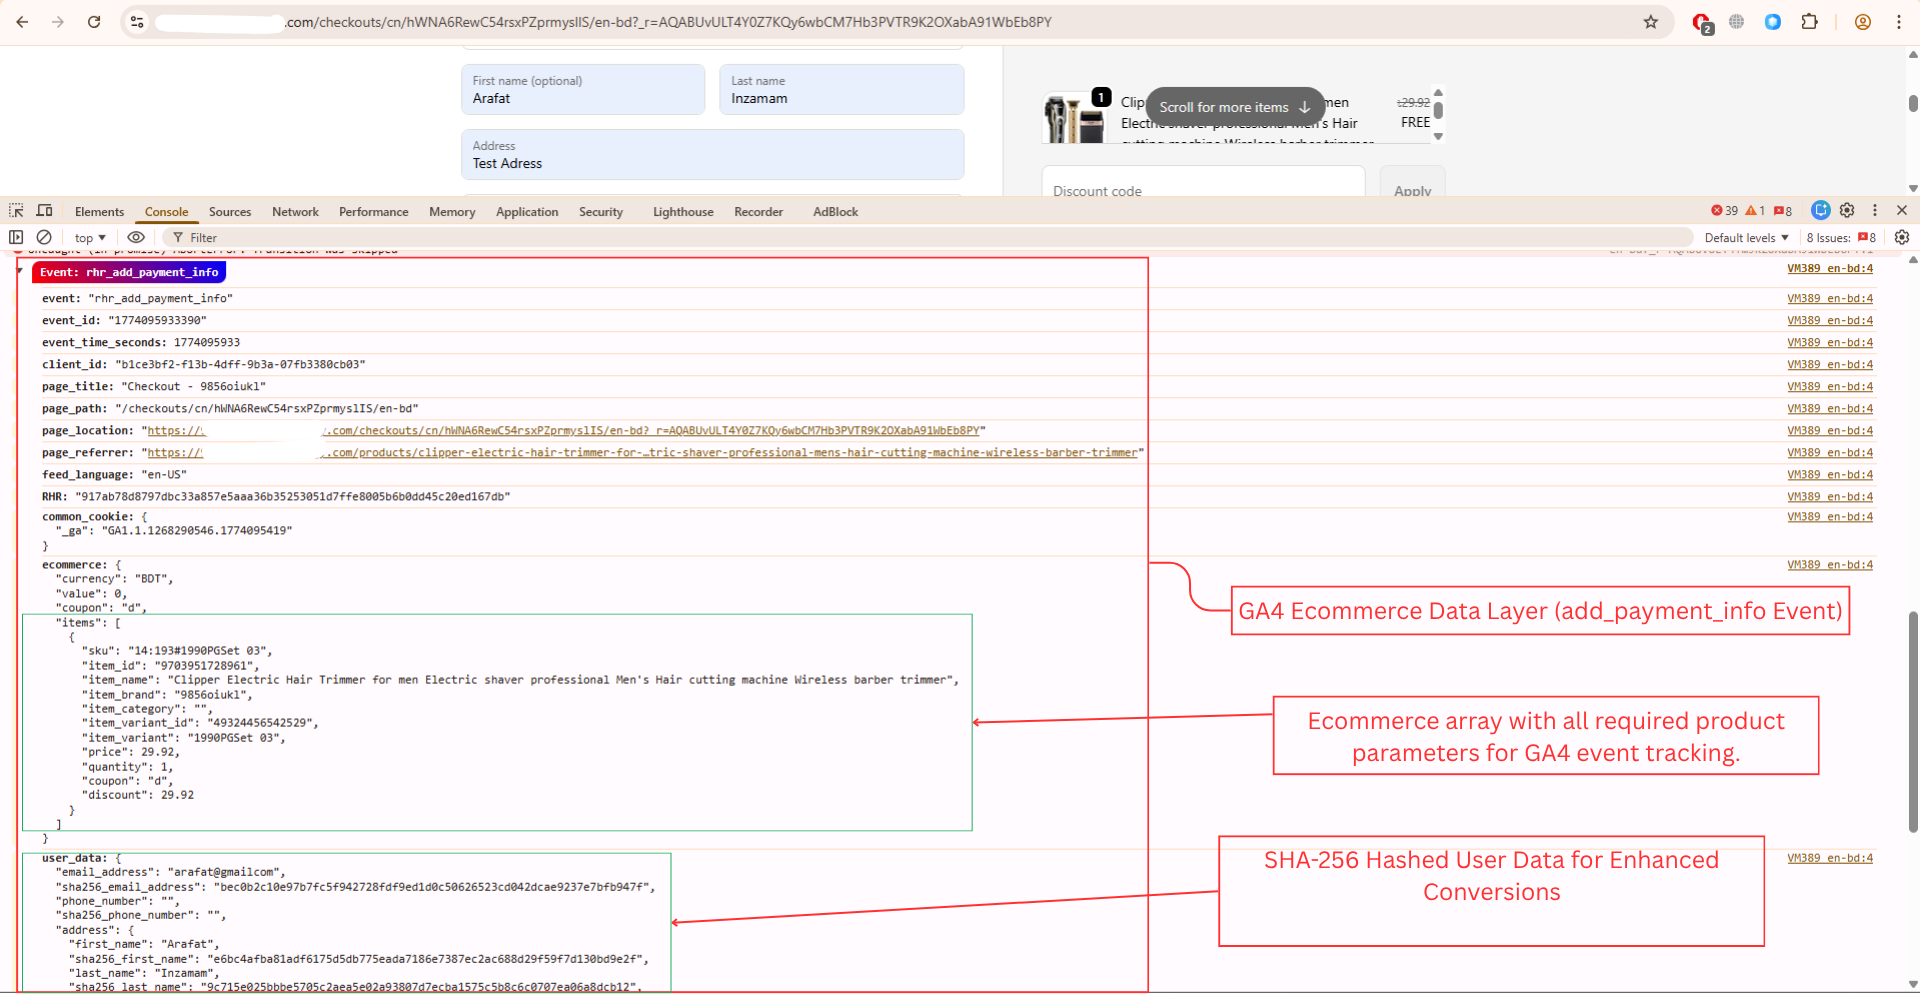Activate the DevTools element inspector tool
The width and height of the screenshot is (1920, 1000).
coord(16,211)
